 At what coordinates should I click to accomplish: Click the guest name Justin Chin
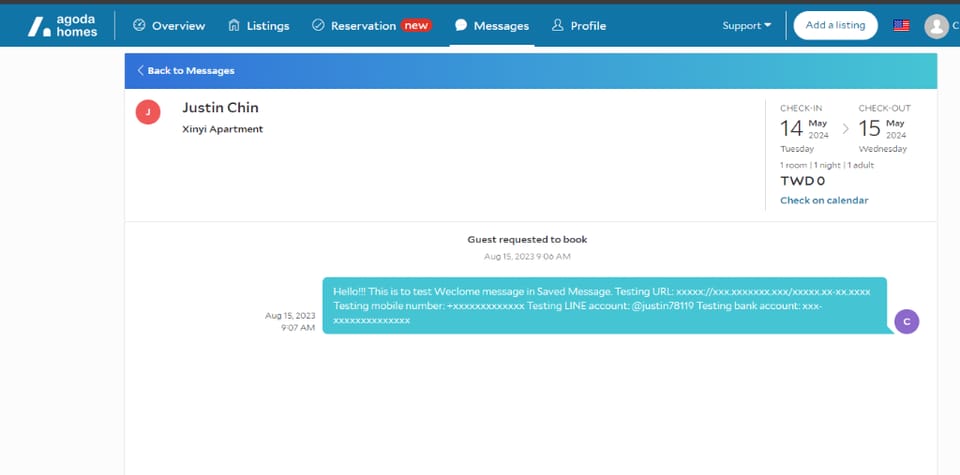click(220, 108)
